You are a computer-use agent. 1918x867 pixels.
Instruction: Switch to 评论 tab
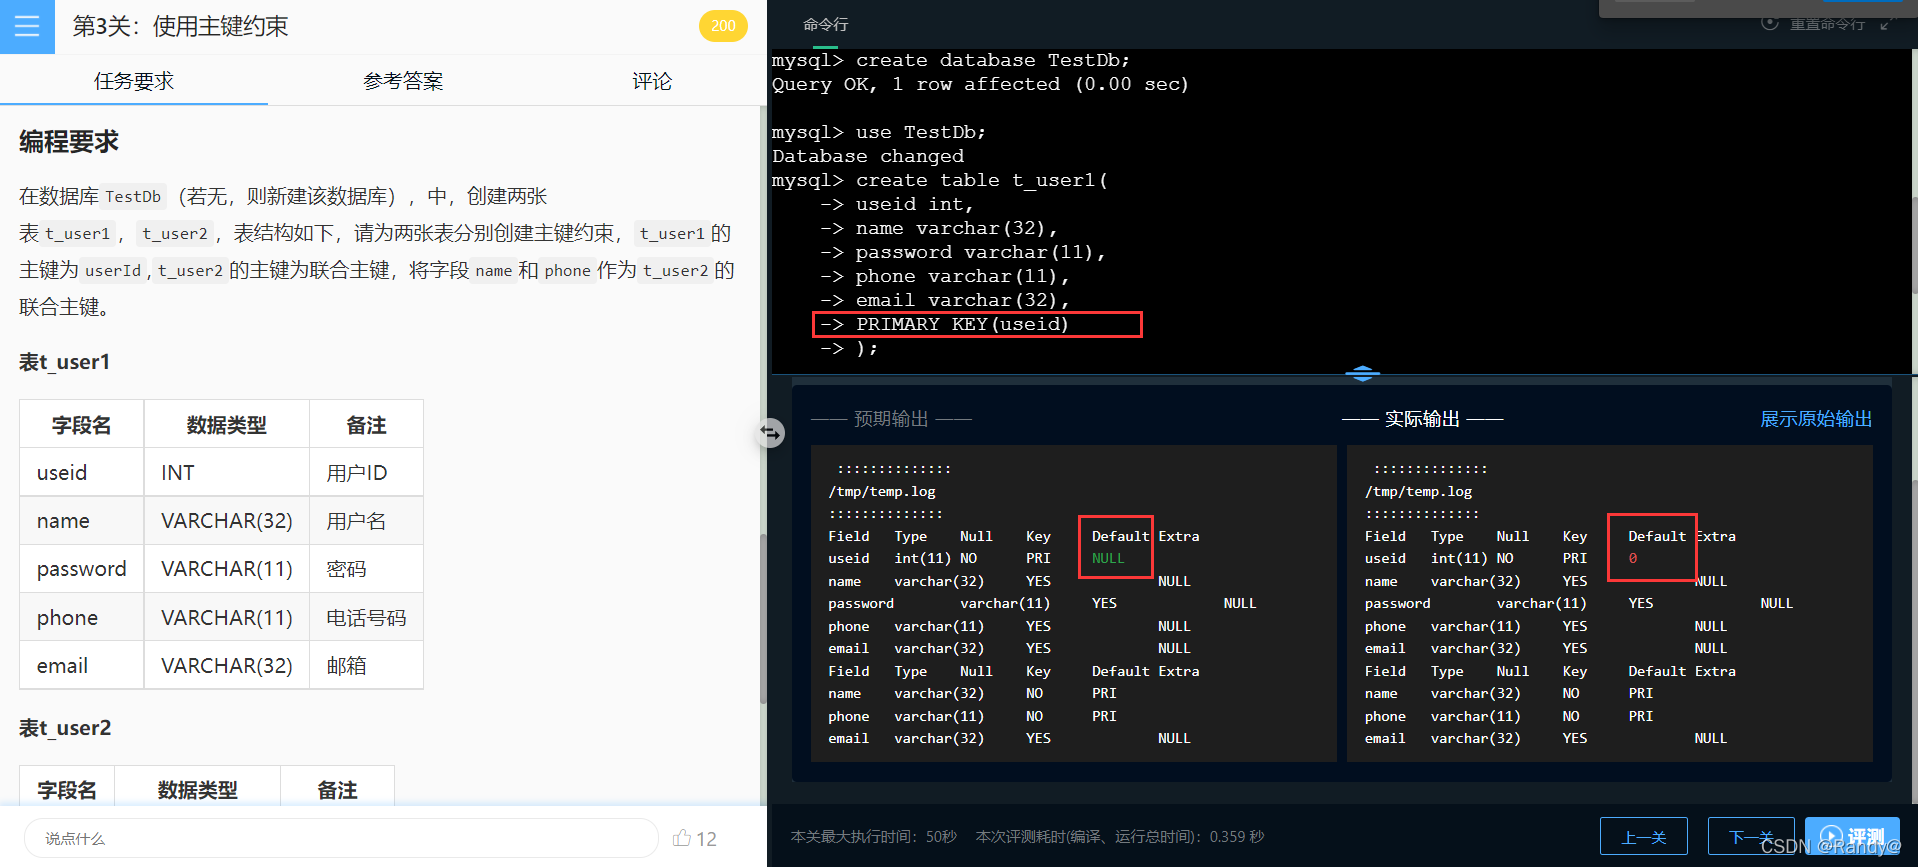point(652,81)
